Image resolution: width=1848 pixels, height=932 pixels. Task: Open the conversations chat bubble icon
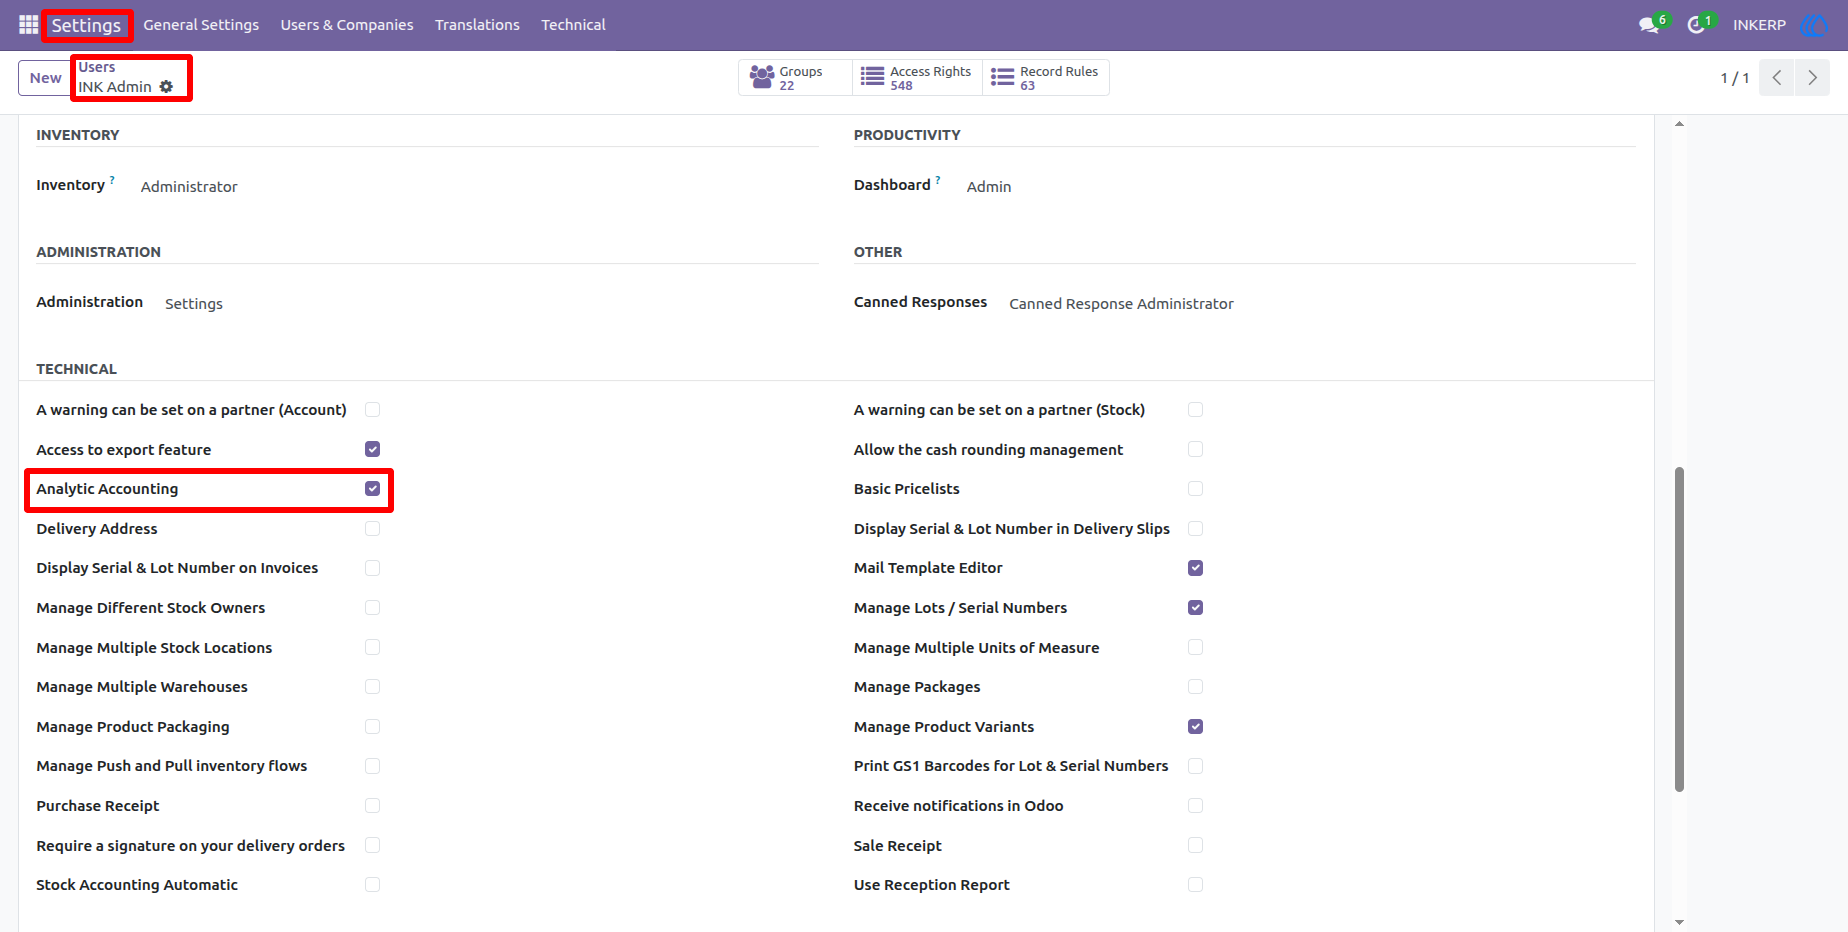(1649, 25)
